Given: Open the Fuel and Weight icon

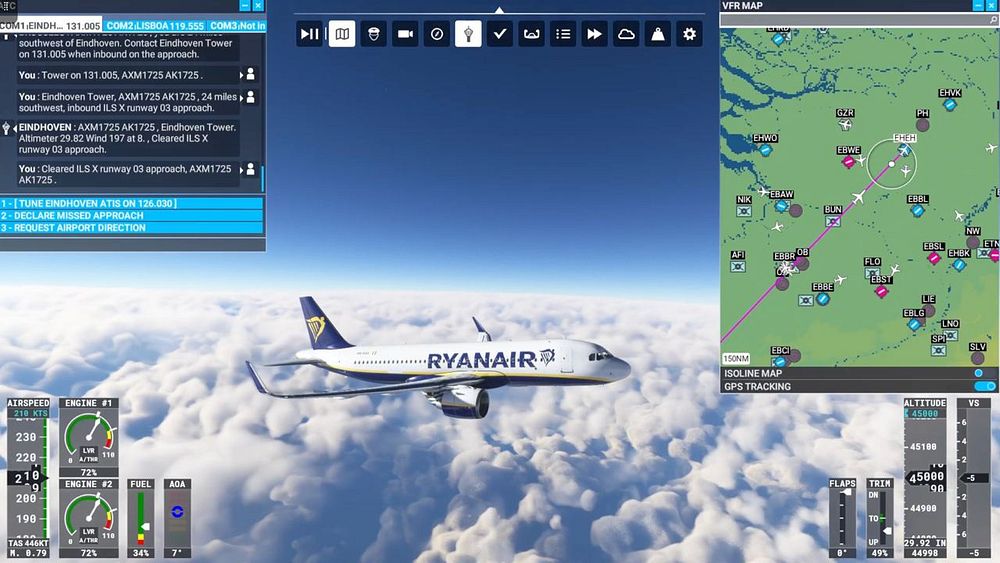Looking at the screenshot, I should pos(658,34).
